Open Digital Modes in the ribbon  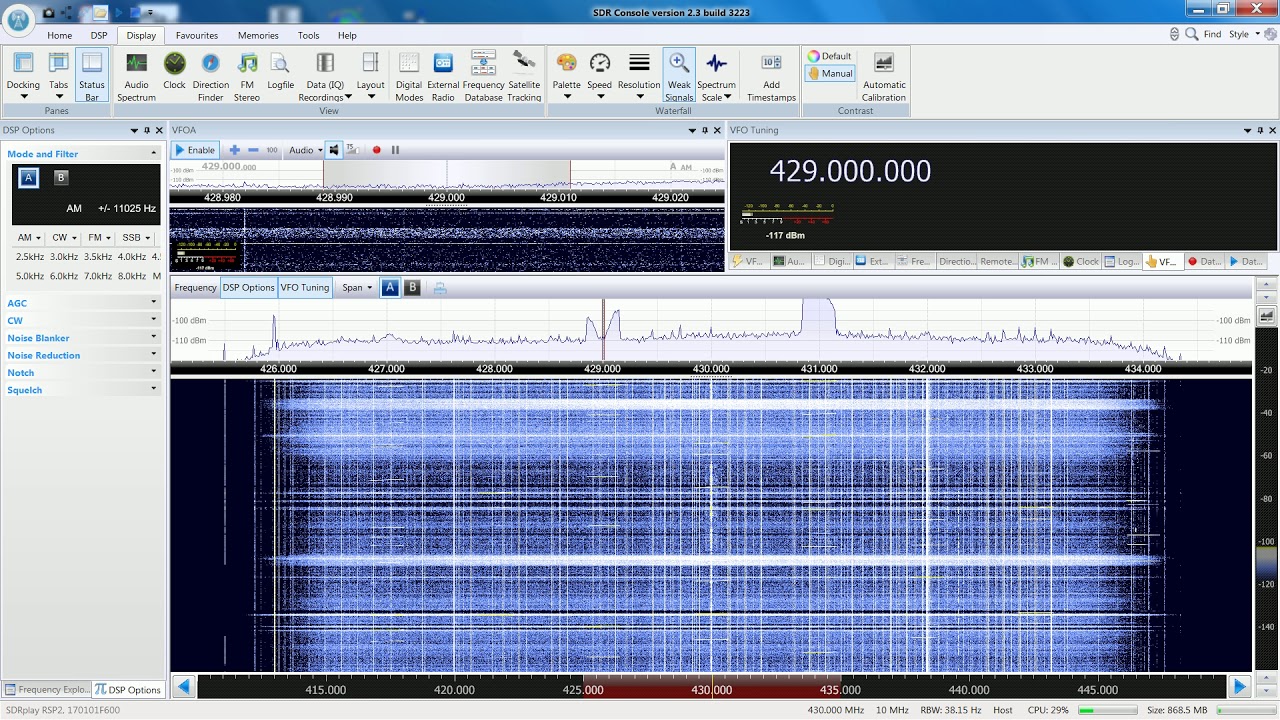409,75
